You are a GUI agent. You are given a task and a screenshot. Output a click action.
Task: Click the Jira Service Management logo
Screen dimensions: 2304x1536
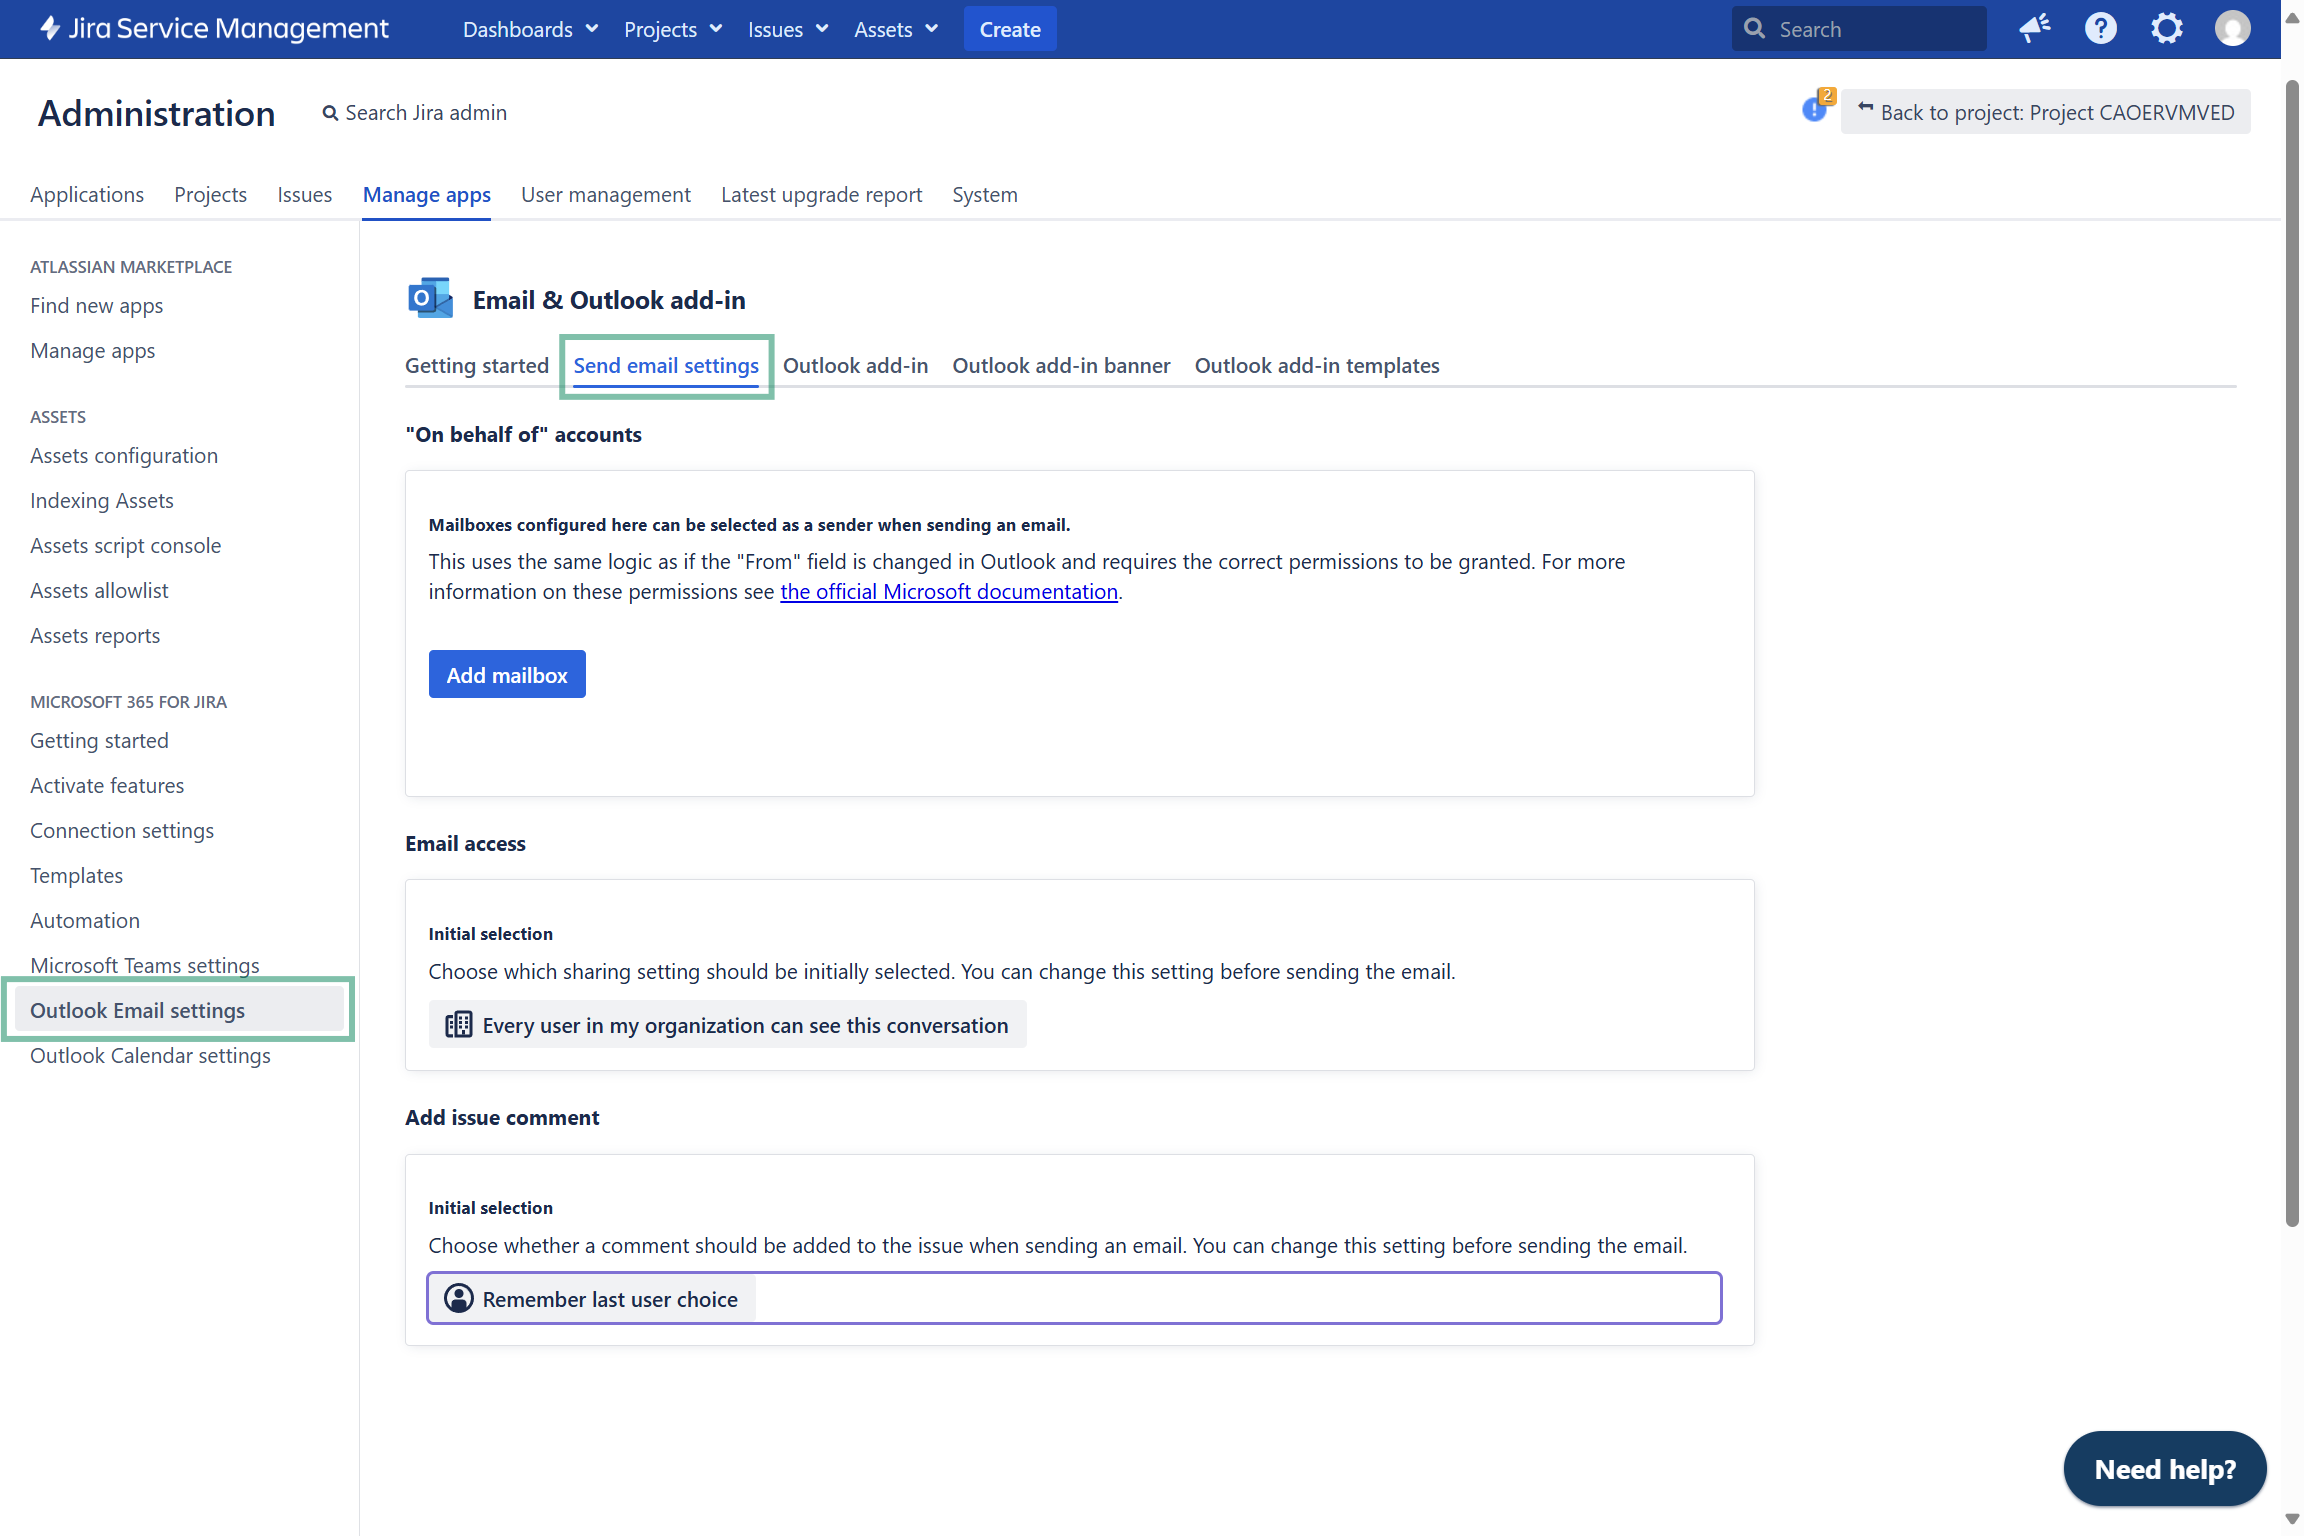coord(214,29)
